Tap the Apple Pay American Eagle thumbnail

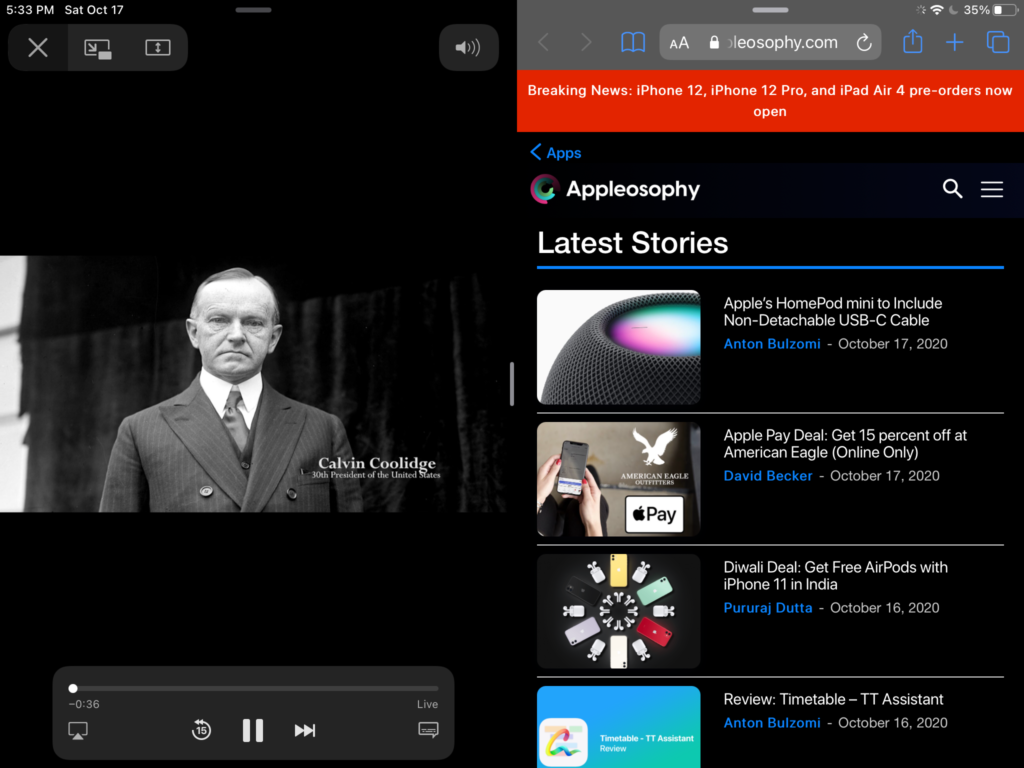pyautogui.click(x=618, y=479)
